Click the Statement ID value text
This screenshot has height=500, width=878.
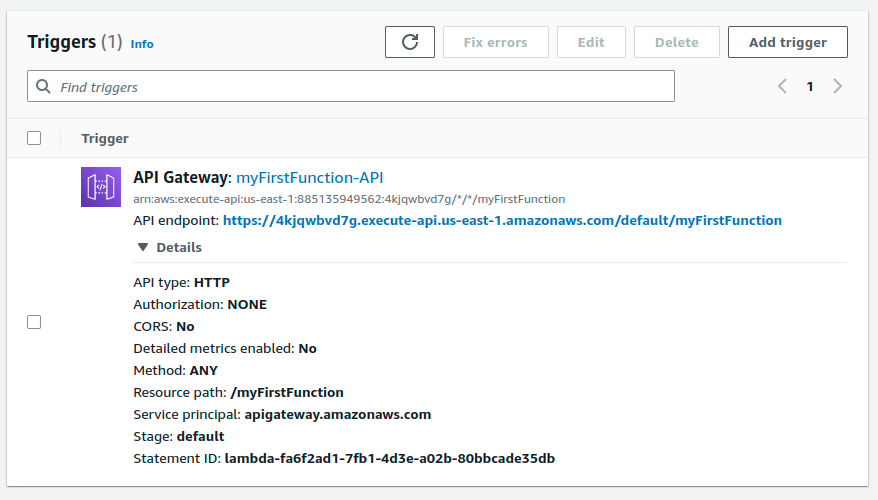click(389, 458)
